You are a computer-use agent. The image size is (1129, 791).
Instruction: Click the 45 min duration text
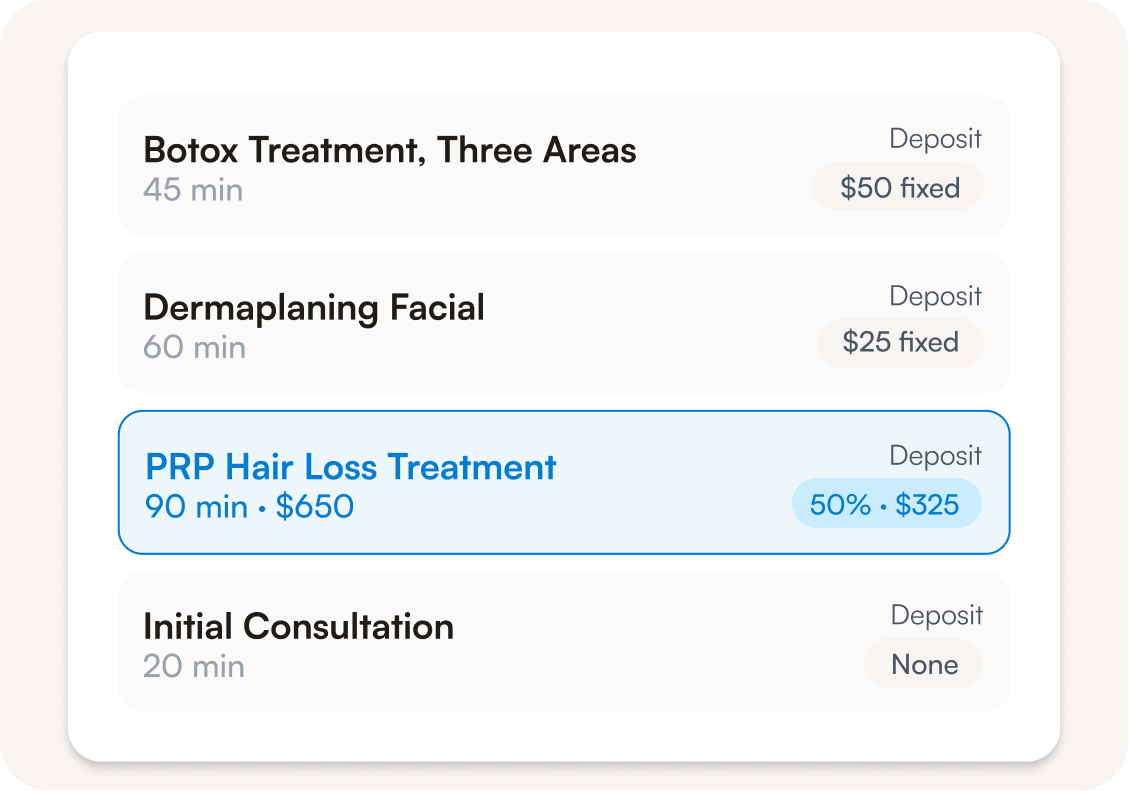click(x=193, y=190)
